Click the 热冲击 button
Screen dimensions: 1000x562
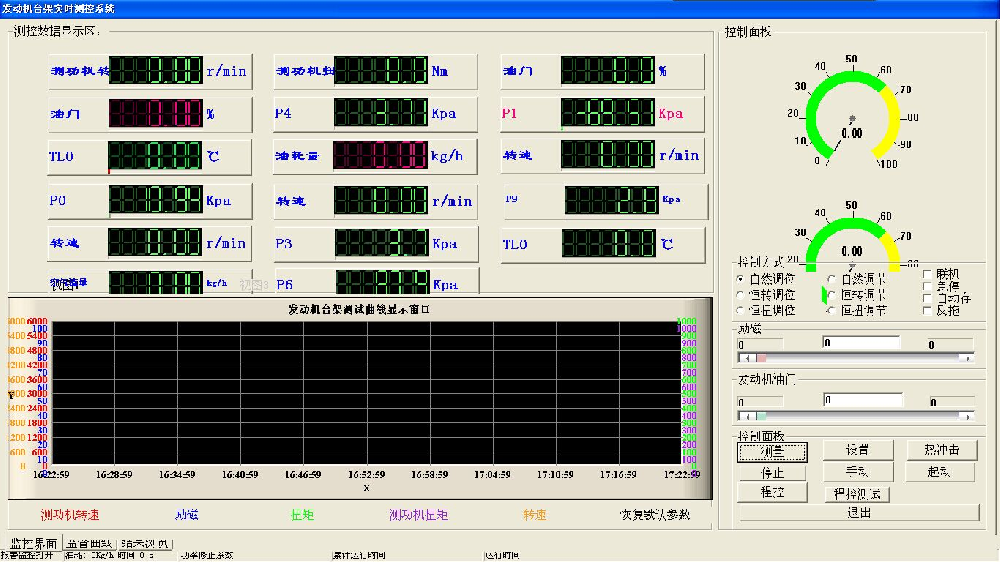point(942,450)
